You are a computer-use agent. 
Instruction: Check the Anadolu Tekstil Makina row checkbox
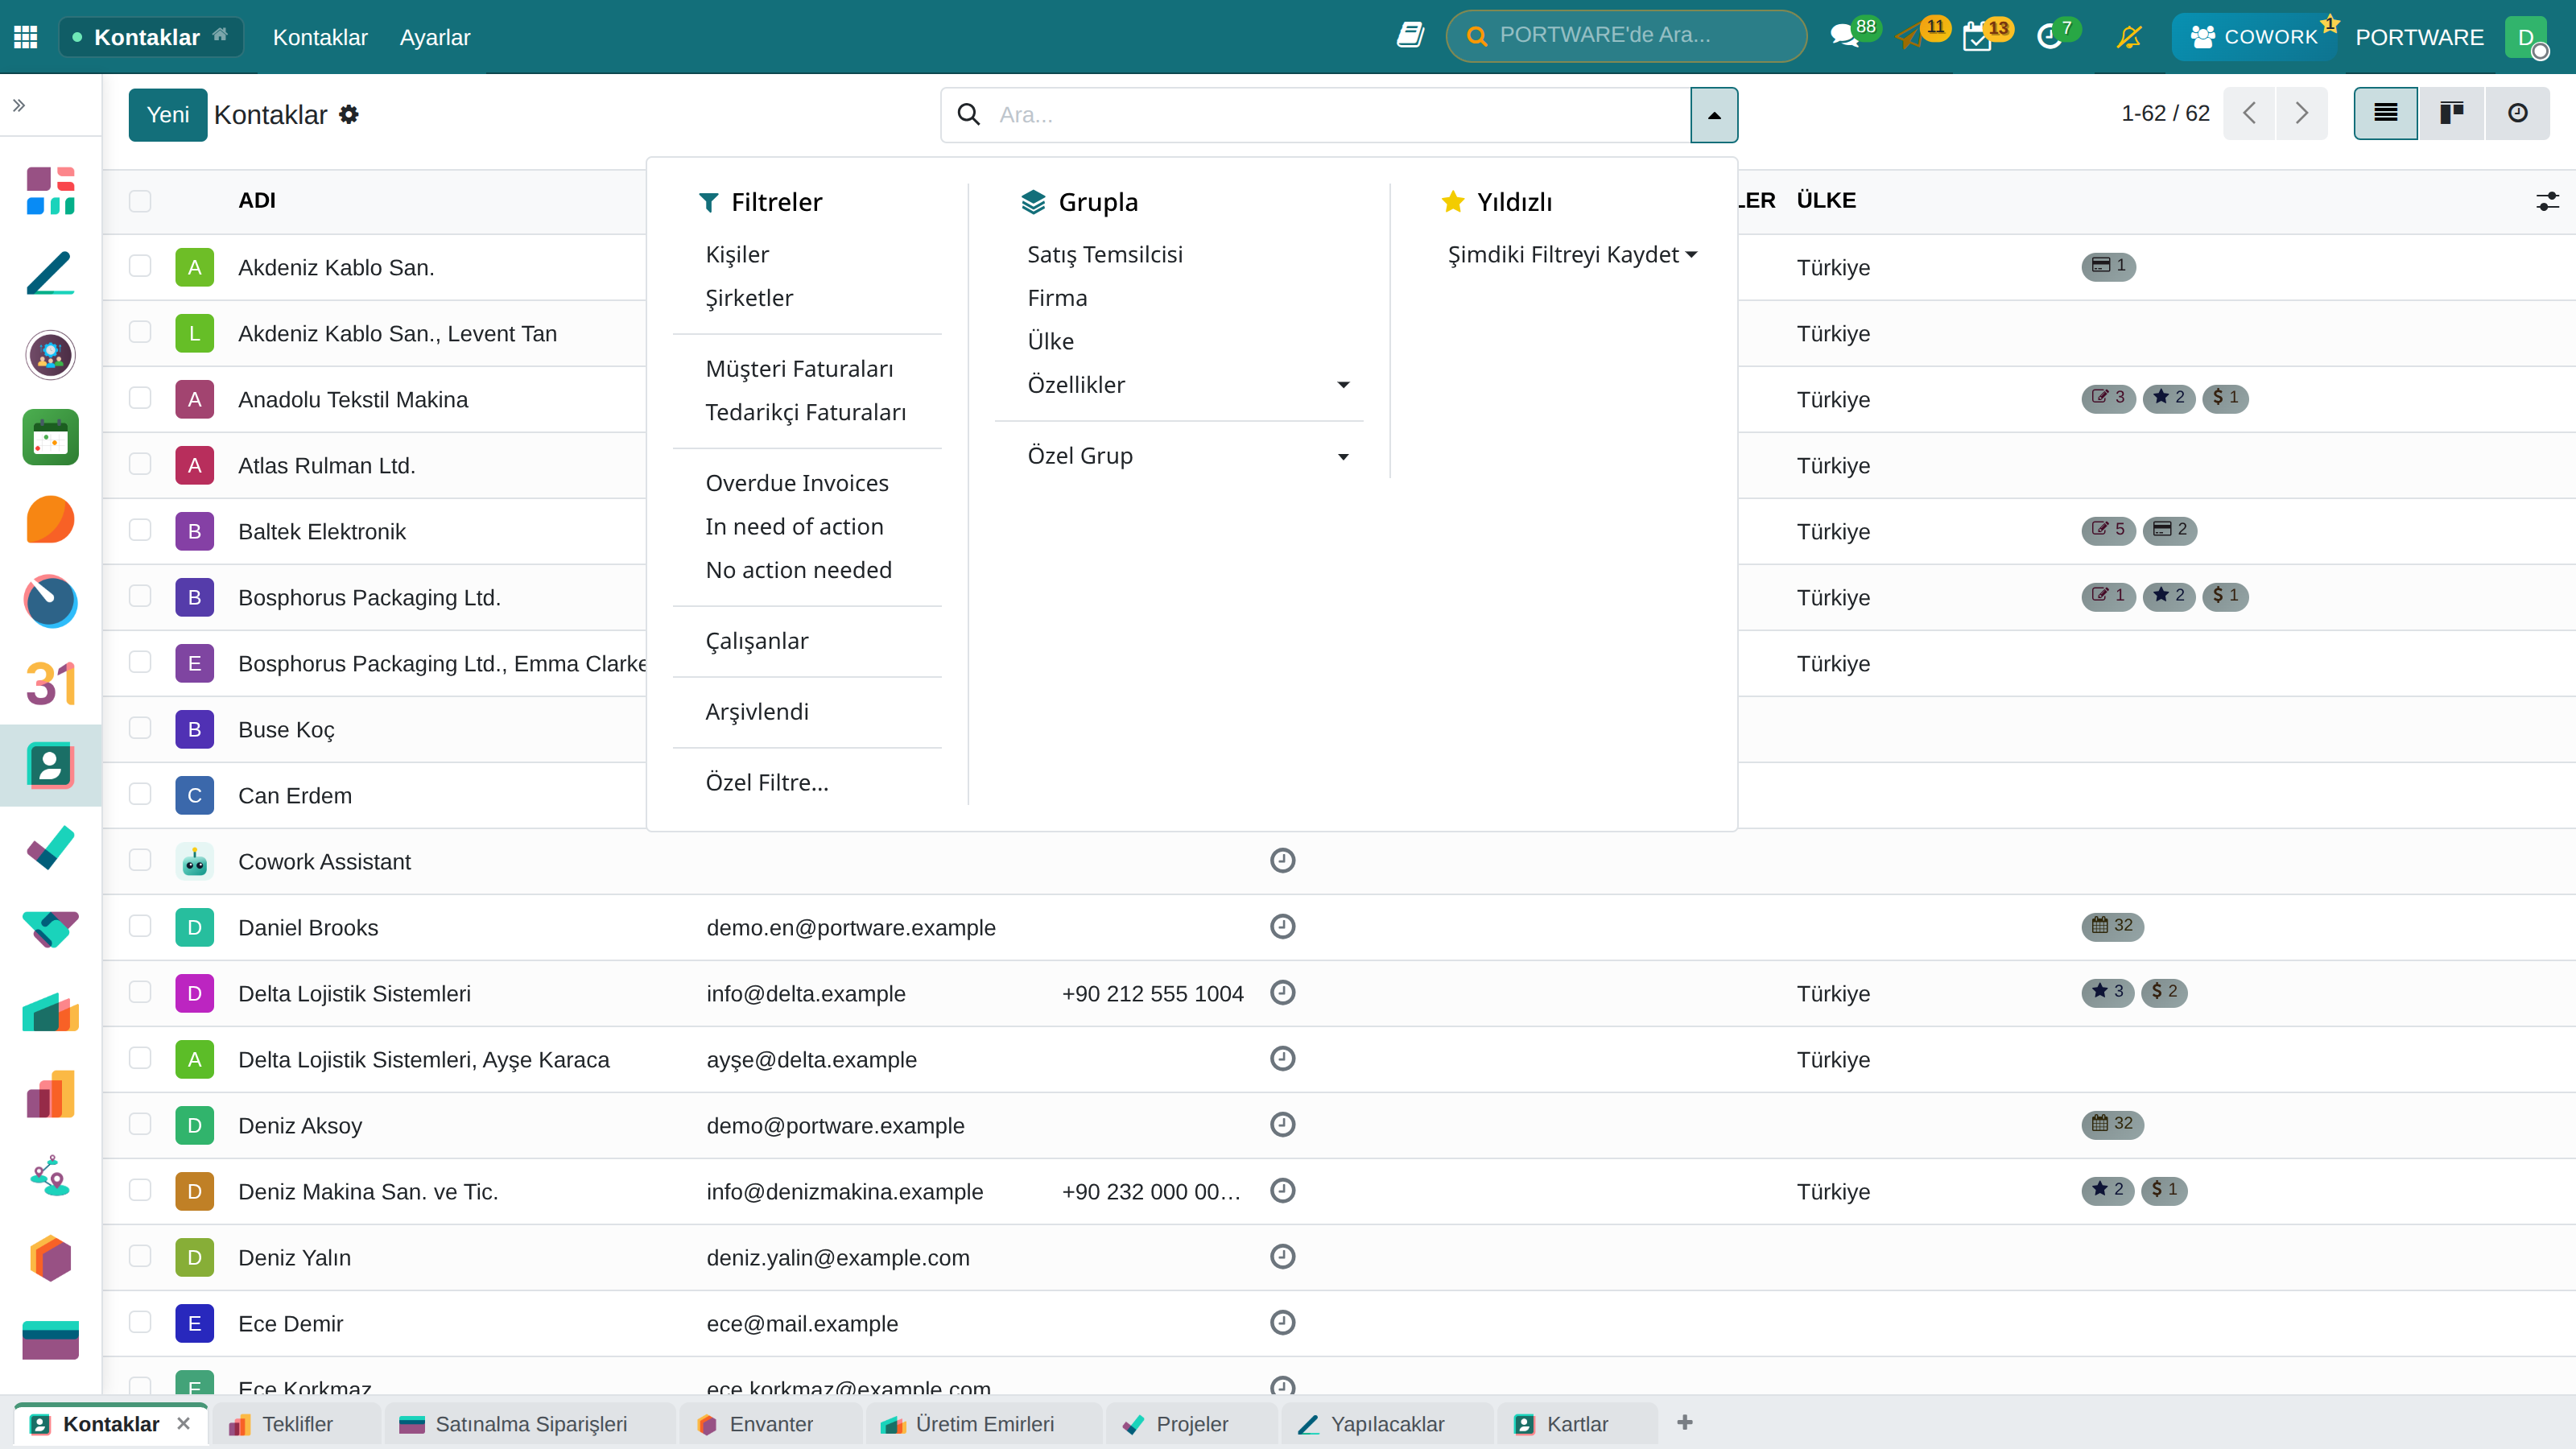point(140,398)
